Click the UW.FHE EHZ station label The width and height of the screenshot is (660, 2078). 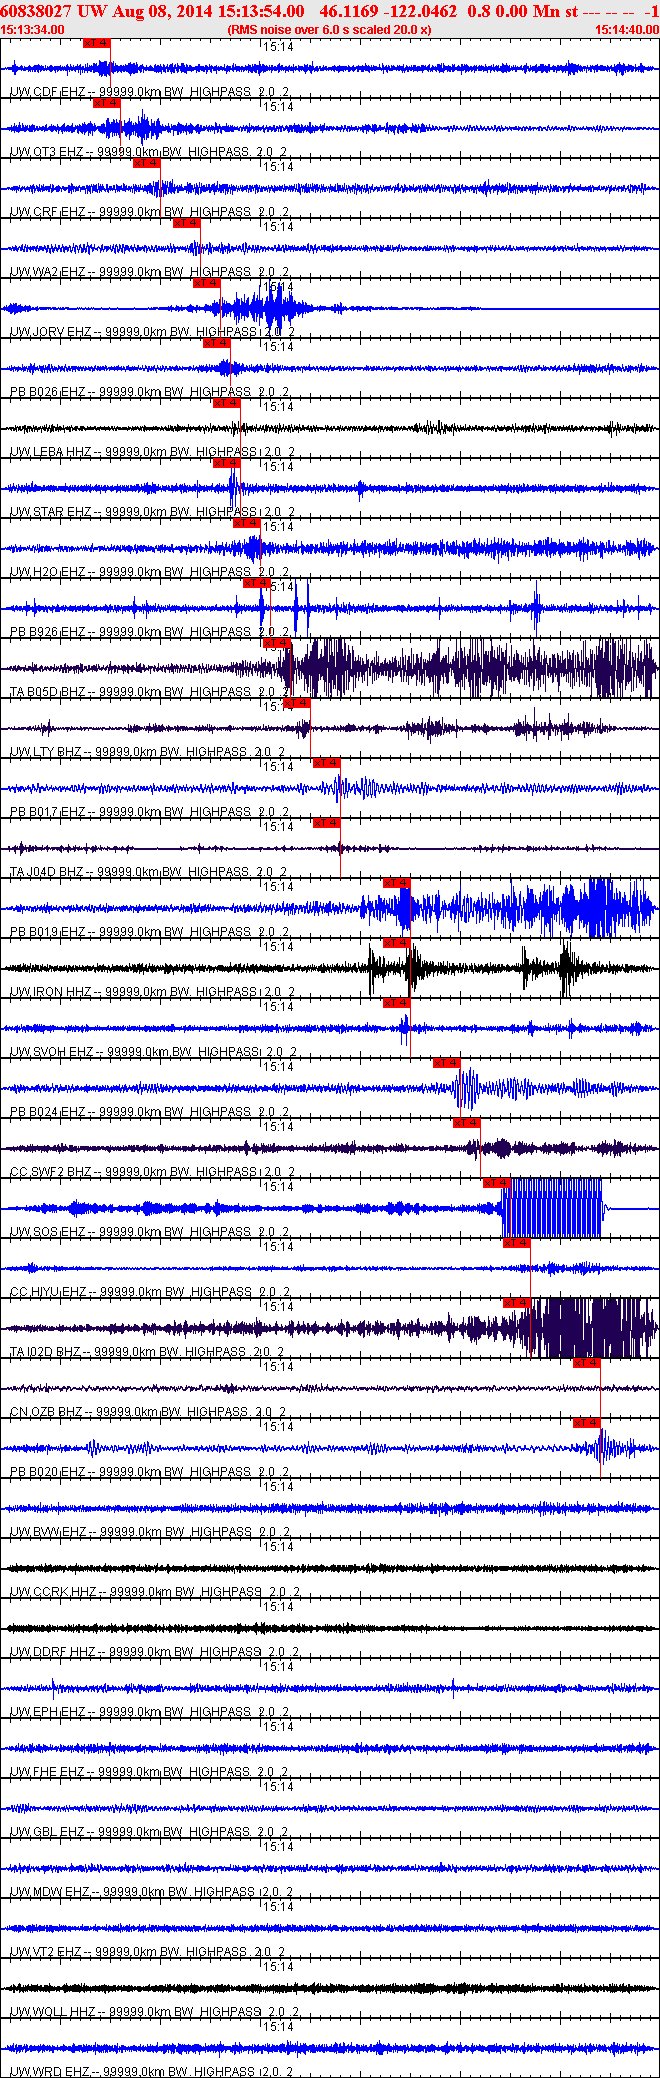pyautogui.click(x=48, y=1772)
